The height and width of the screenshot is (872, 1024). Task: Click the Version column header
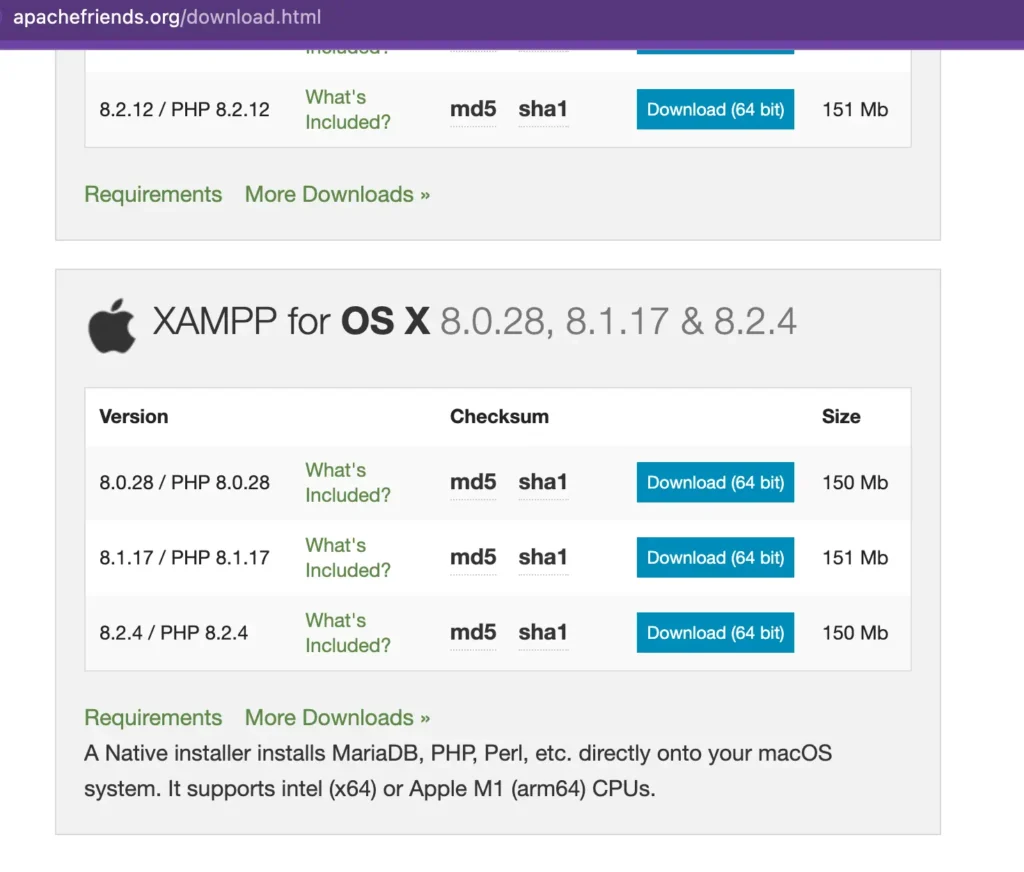tap(134, 417)
